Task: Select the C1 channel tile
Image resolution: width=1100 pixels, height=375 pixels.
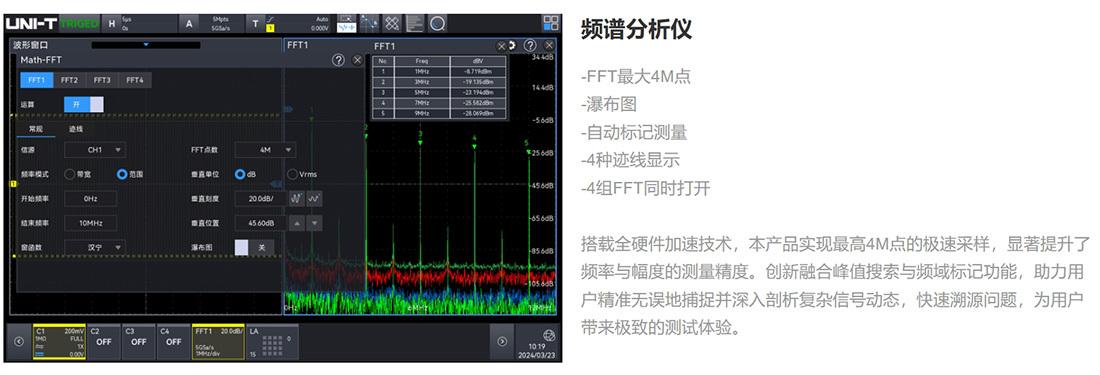Action: [x=60, y=342]
